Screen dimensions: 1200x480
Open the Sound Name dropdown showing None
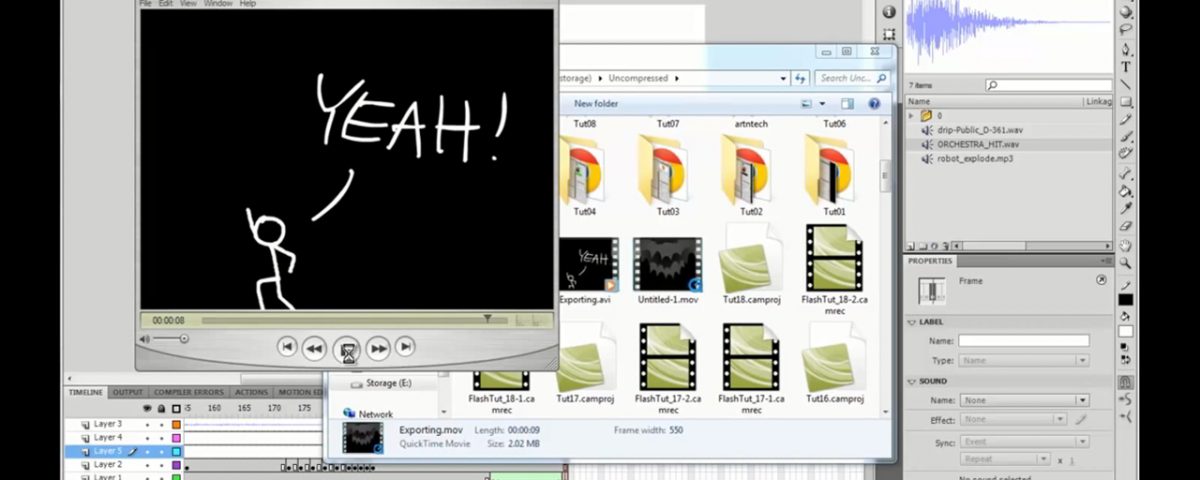pos(1024,400)
